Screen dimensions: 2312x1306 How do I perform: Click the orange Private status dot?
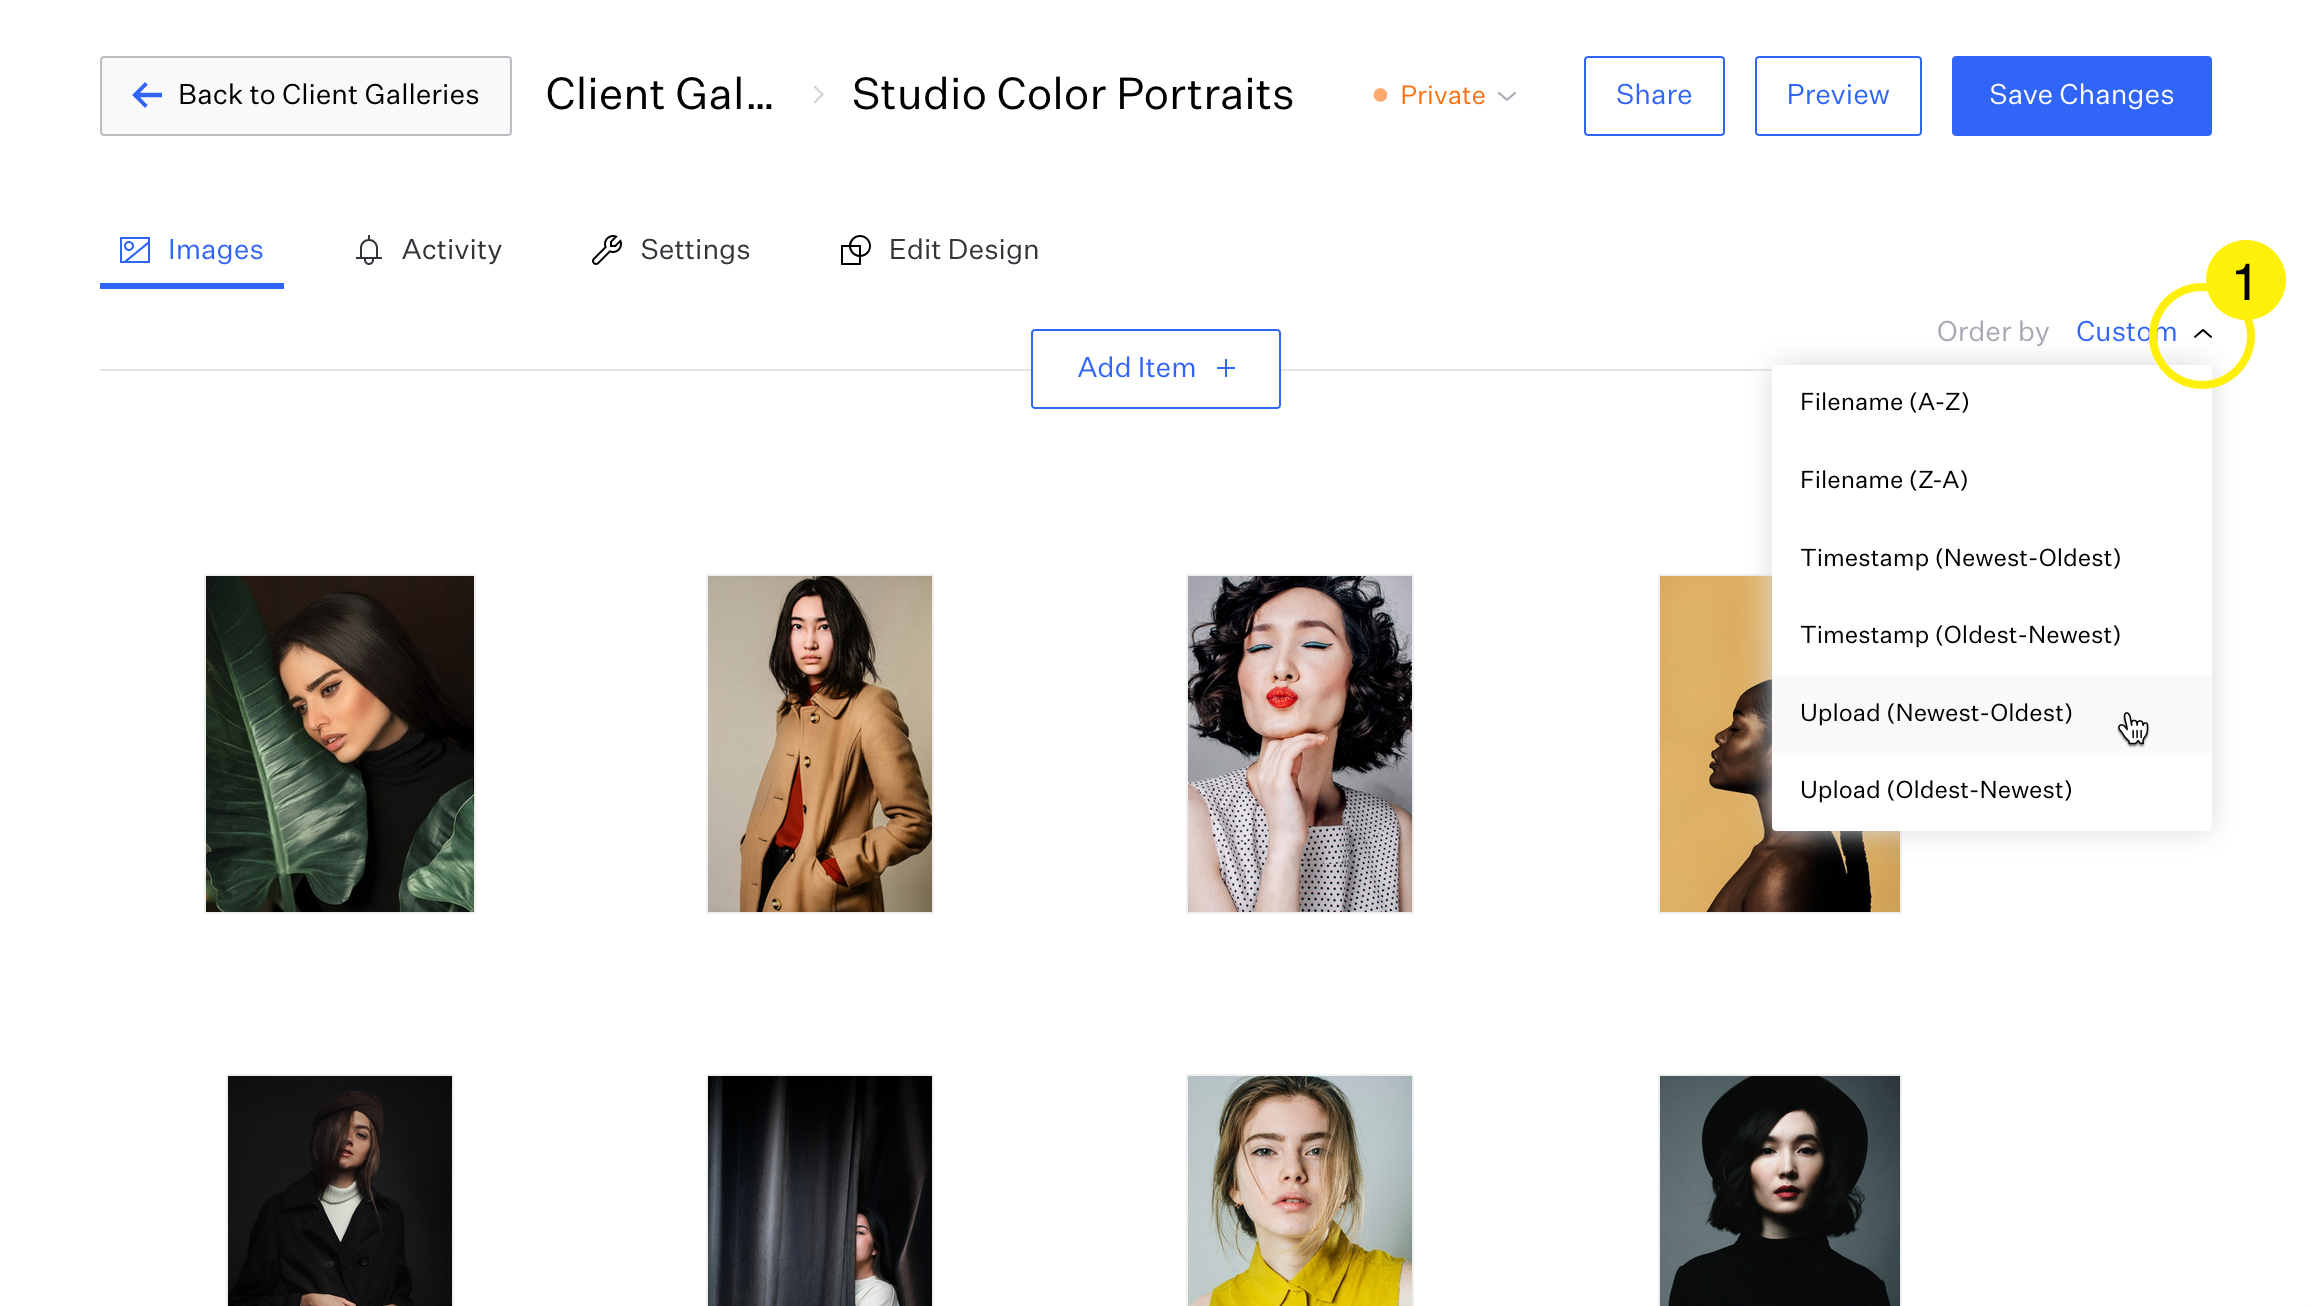point(1380,95)
